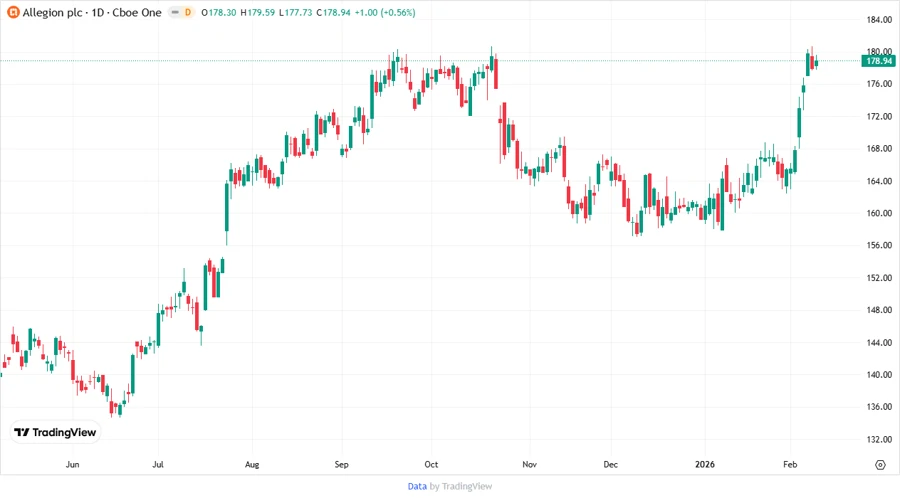Open the Data link below chart
Screen dimensions: 900x498
[x=417, y=486]
